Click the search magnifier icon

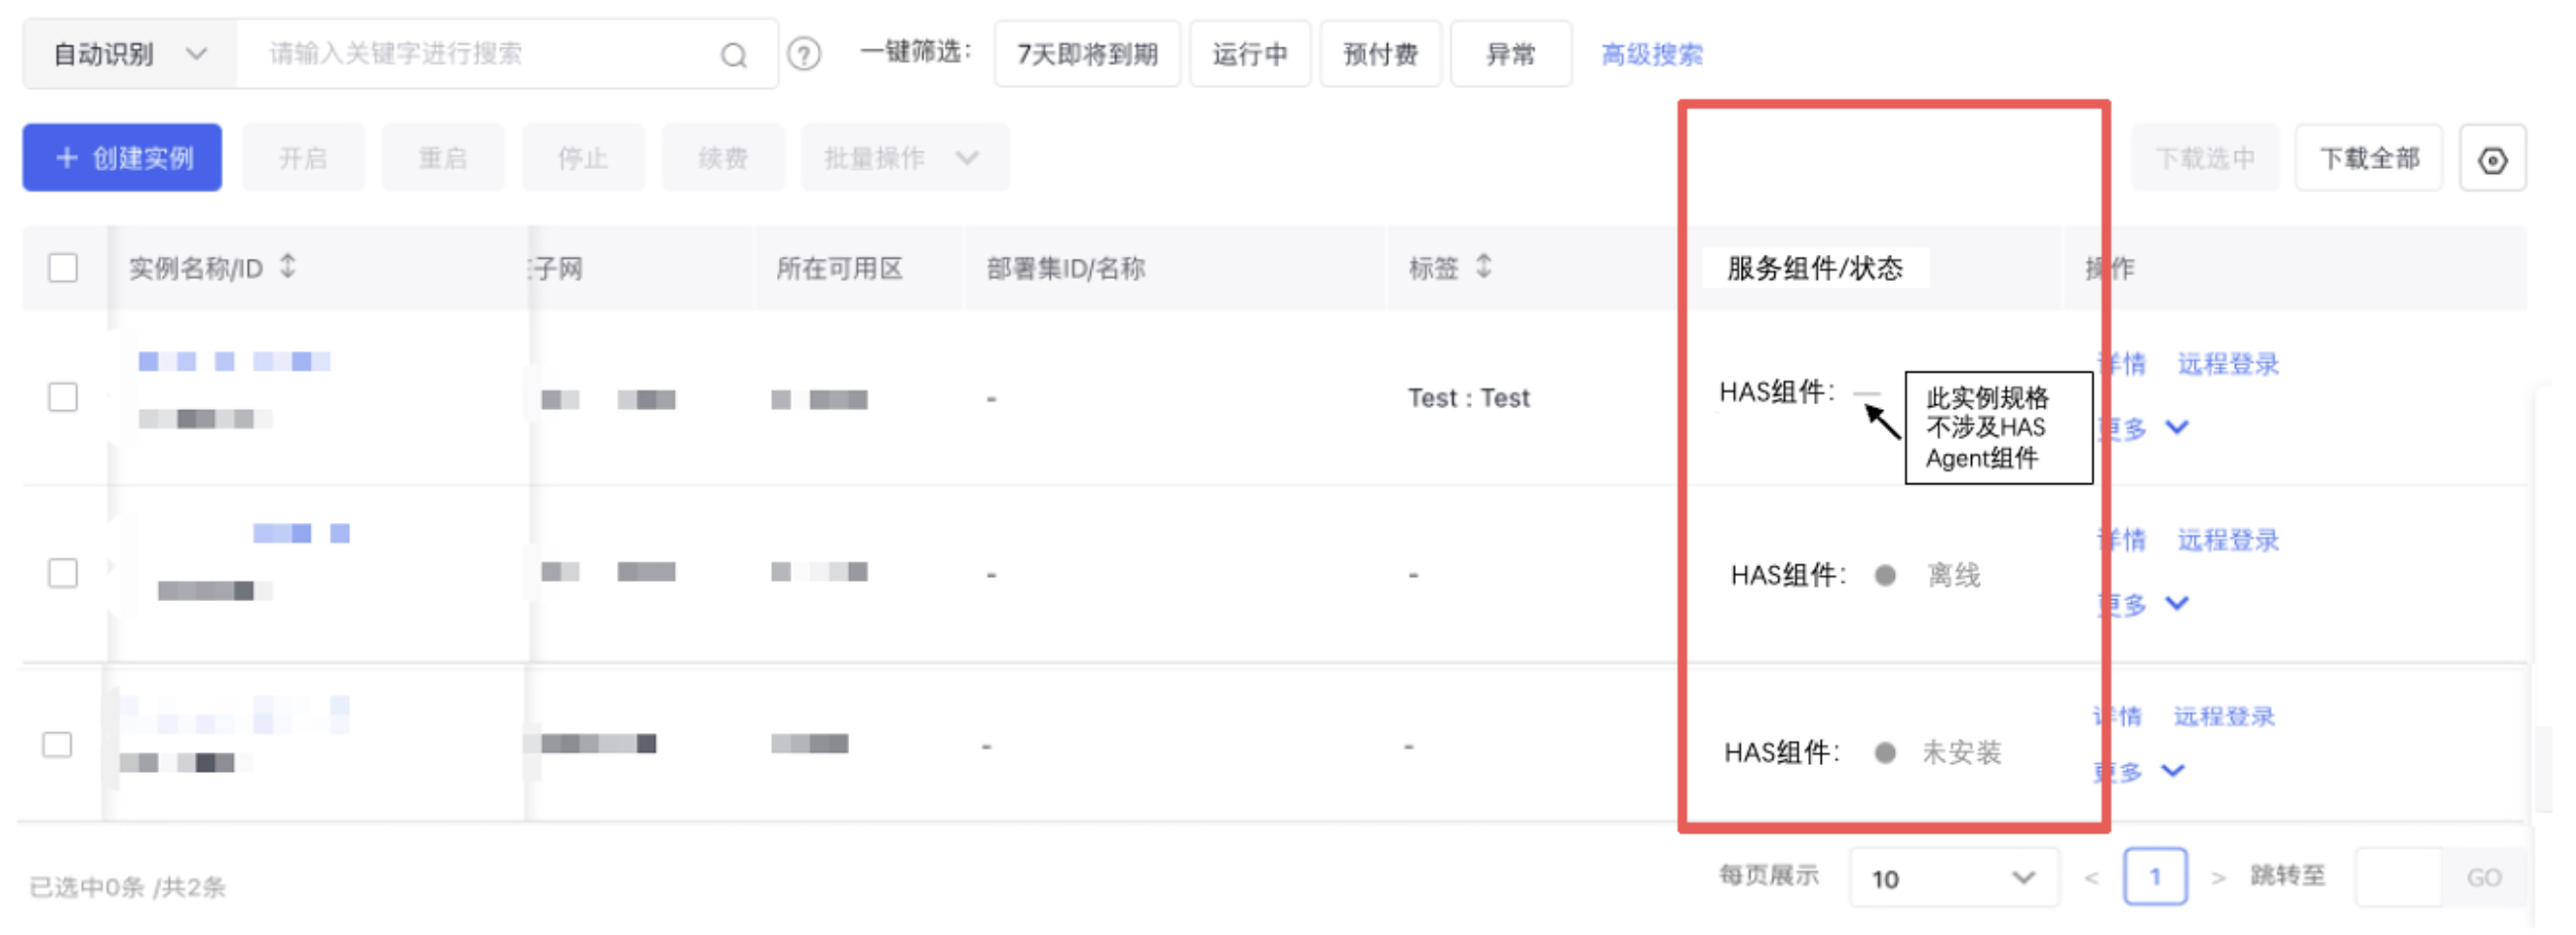tap(734, 55)
